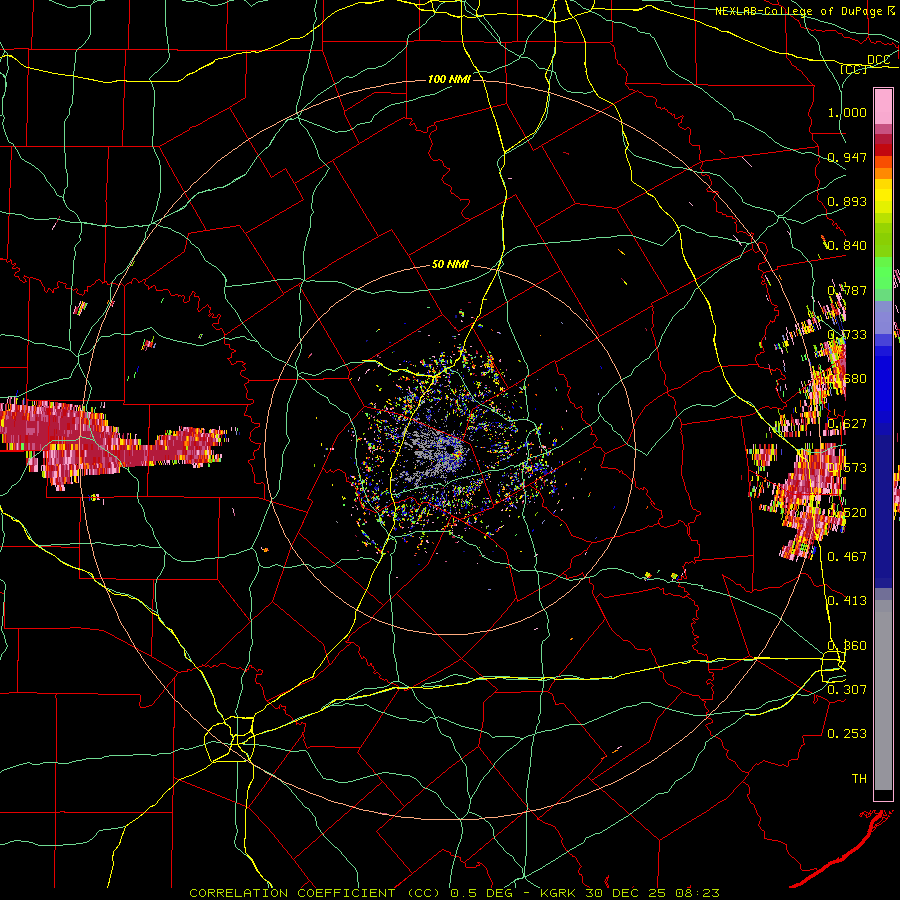Click the "0.5 DEG" elevation text
900x900 pixels.
pyautogui.click(x=481, y=893)
